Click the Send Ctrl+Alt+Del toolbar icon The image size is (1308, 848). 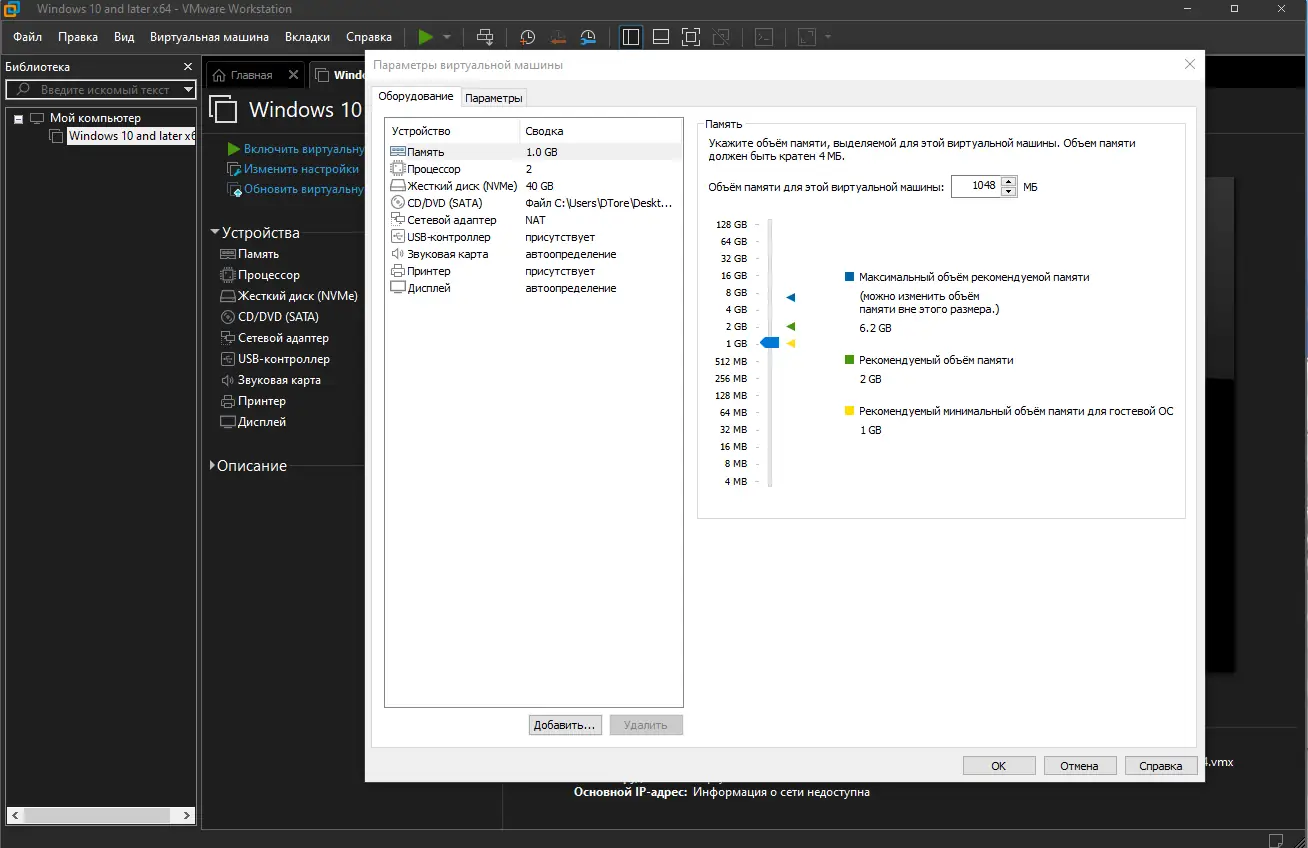tap(485, 37)
